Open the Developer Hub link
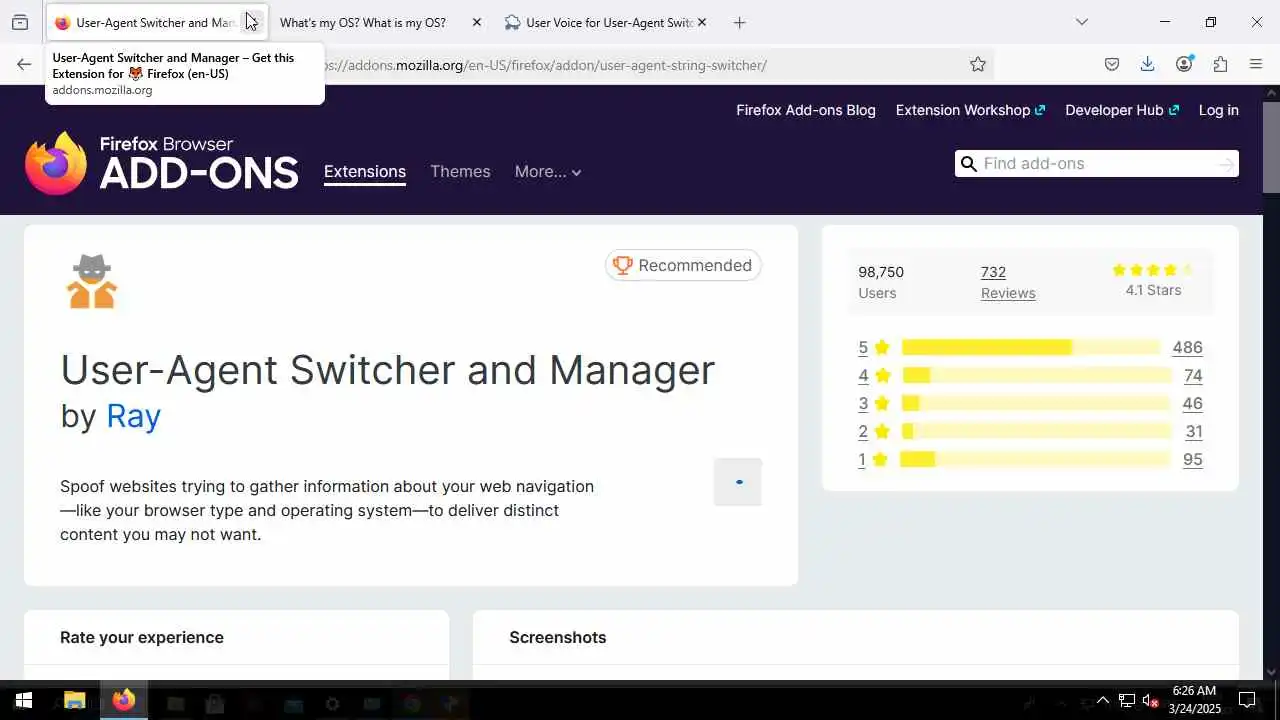Viewport: 1280px width, 720px height. tap(1122, 110)
